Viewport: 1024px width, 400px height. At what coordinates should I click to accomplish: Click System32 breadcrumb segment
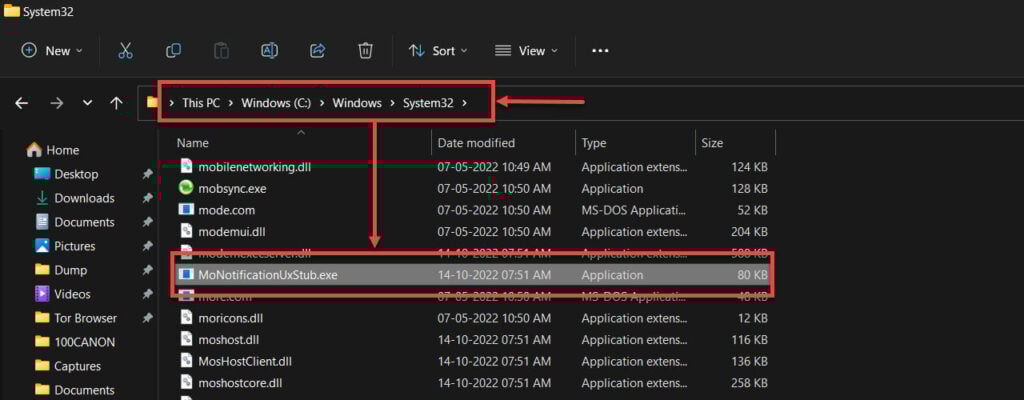pyautogui.click(x=428, y=103)
